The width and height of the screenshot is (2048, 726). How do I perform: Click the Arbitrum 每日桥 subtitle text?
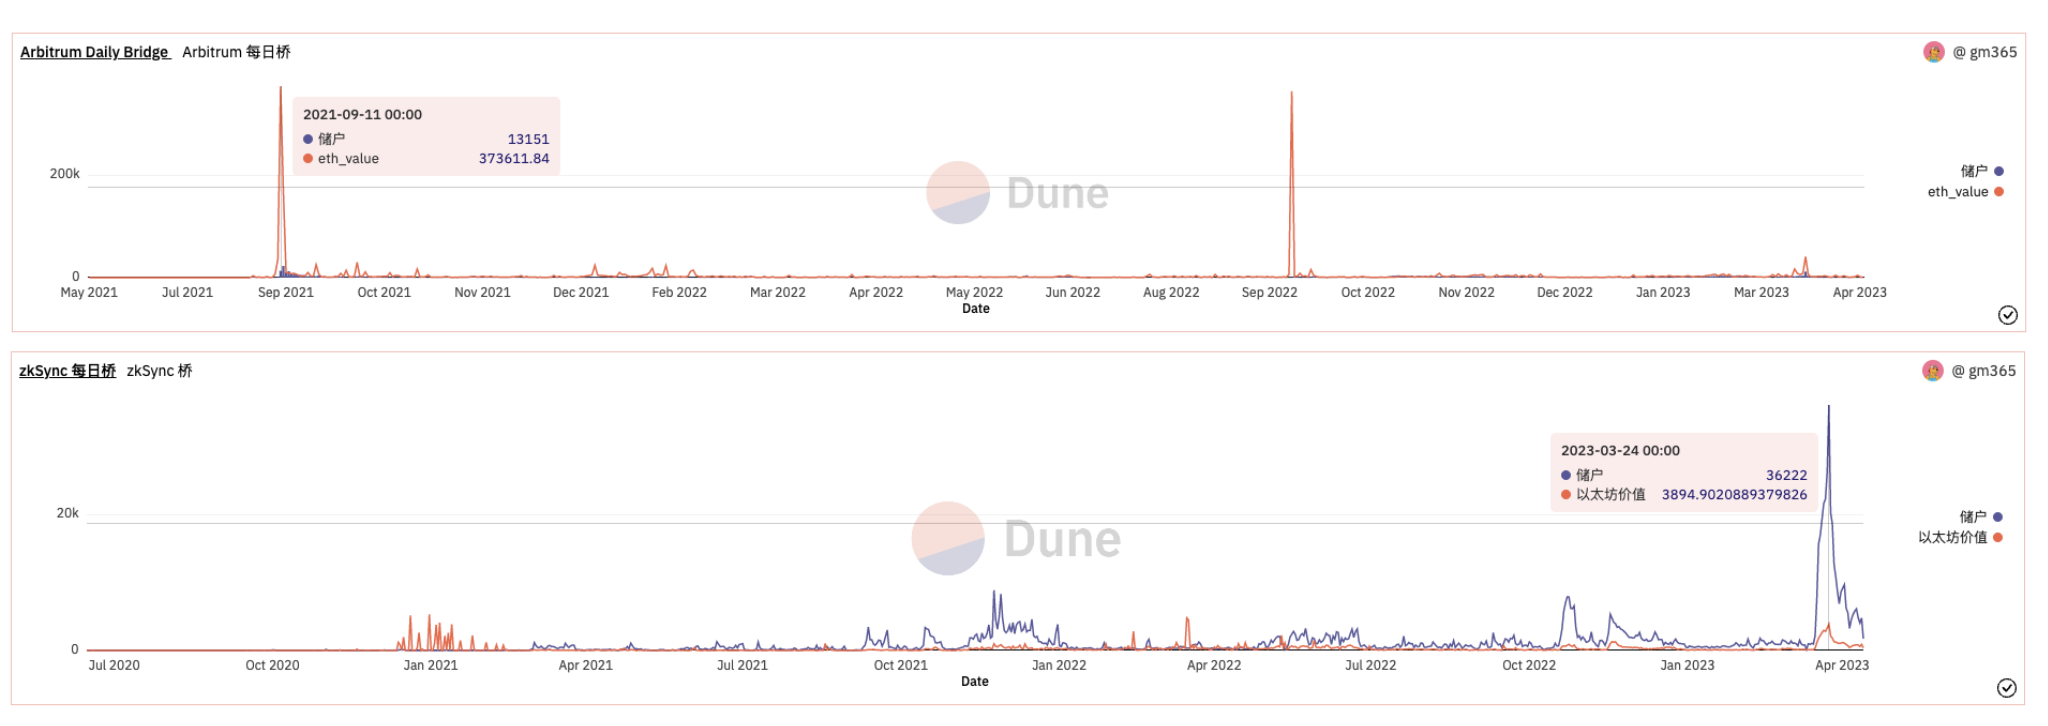[236, 52]
